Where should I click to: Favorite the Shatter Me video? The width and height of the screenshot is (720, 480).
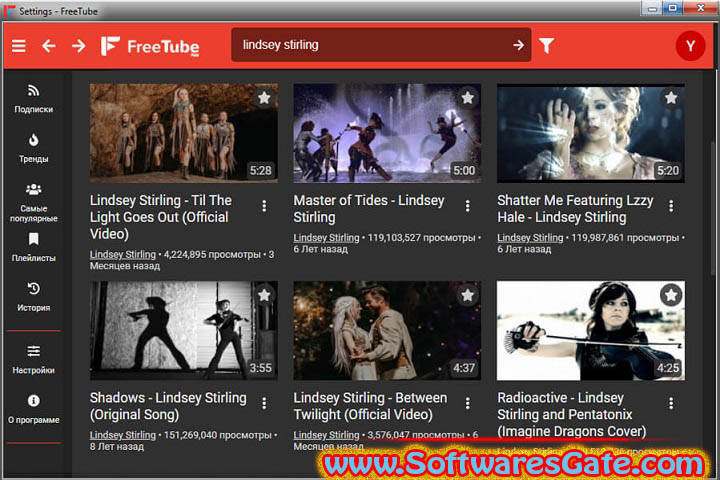tap(671, 97)
